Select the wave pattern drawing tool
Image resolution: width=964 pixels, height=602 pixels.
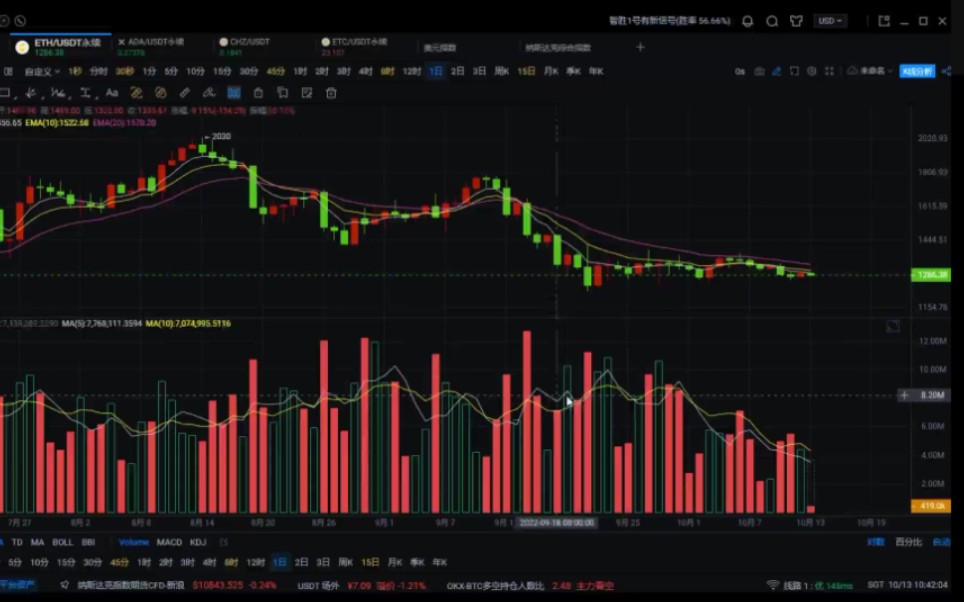tap(58, 93)
